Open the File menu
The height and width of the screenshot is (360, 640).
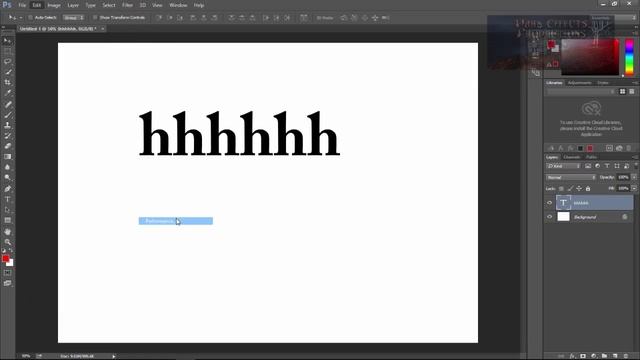pos(22,5)
